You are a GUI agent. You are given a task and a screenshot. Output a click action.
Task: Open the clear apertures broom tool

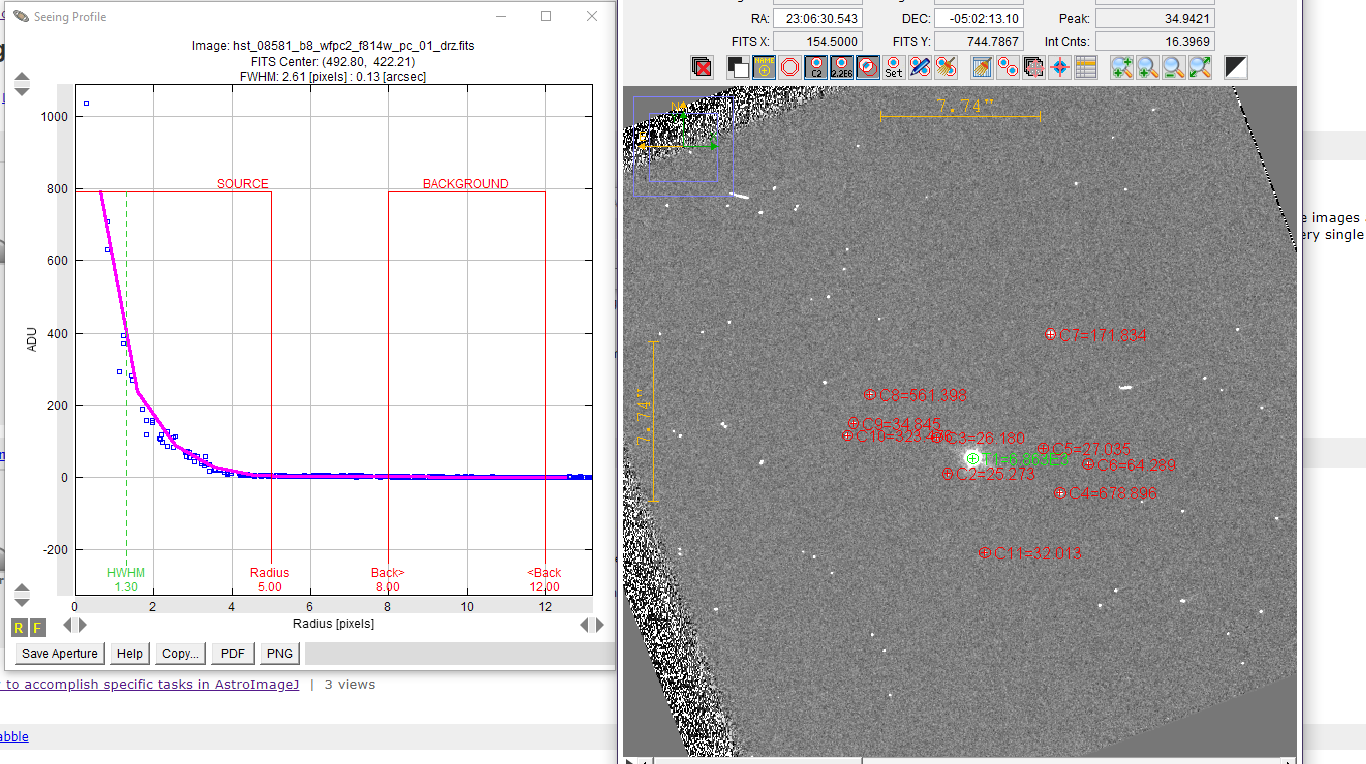pos(946,67)
